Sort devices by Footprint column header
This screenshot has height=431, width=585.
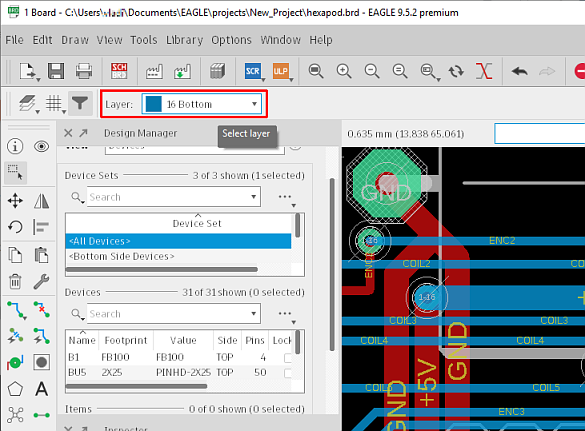(x=126, y=340)
